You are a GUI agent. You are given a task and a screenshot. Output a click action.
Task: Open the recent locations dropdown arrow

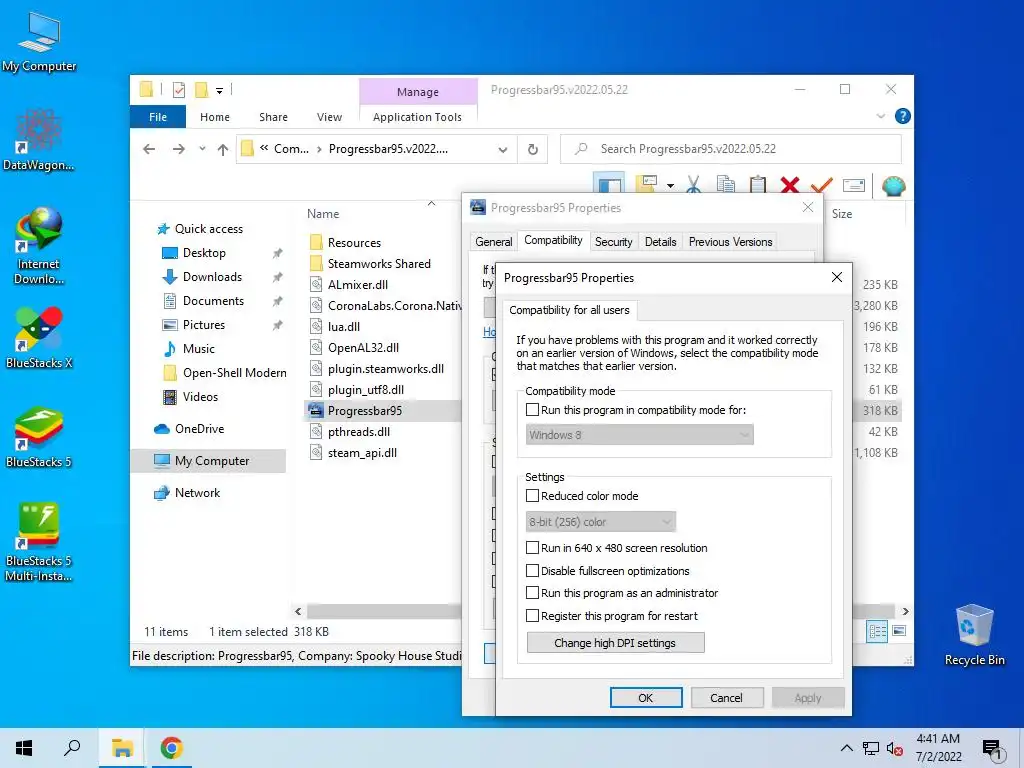(x=202, y=149)
